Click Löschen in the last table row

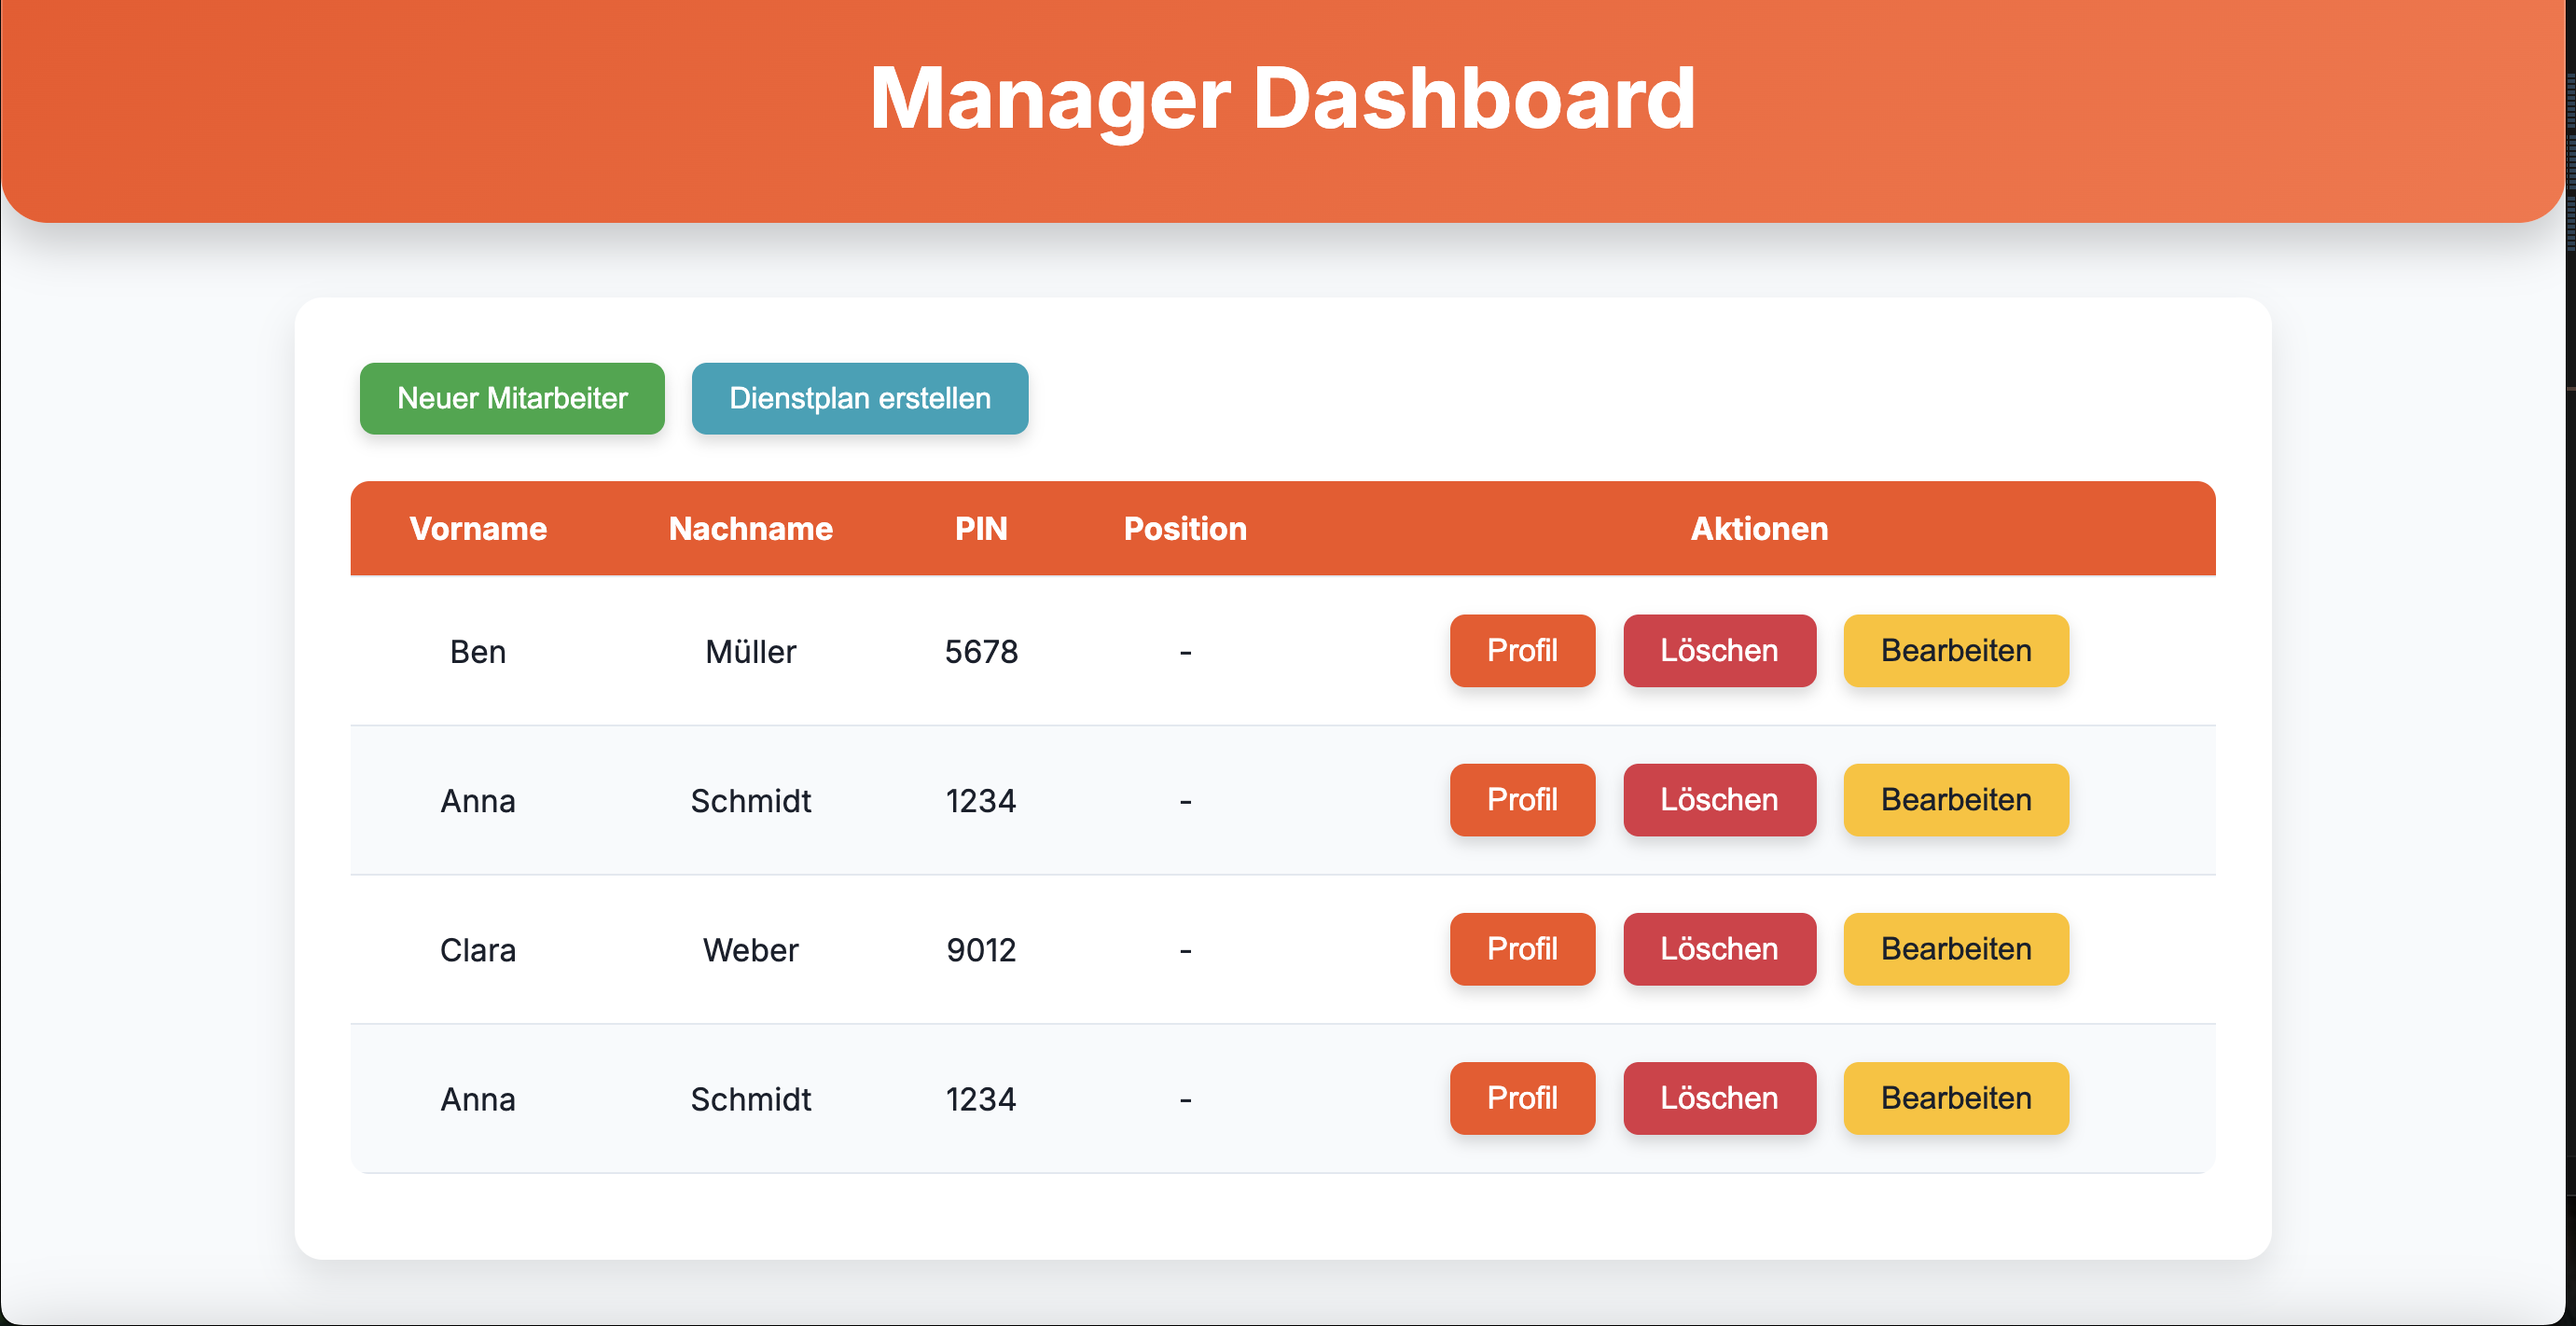click(1719, 1098)
